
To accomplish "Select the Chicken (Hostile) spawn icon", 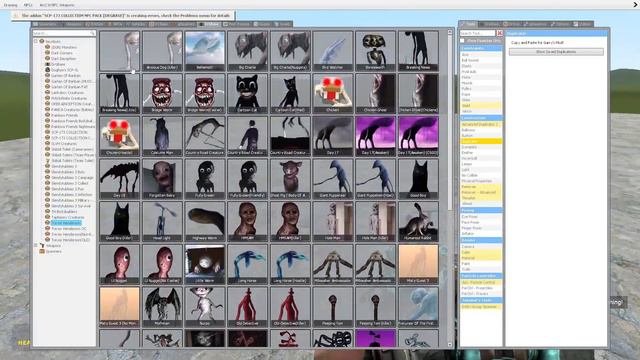I will [119, 136].
